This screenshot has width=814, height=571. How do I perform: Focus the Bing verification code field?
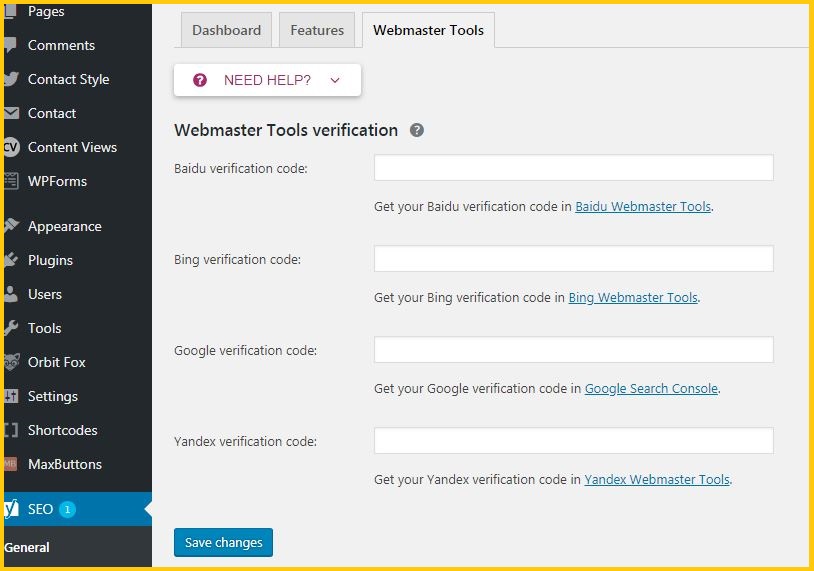[x=574, y=259]
